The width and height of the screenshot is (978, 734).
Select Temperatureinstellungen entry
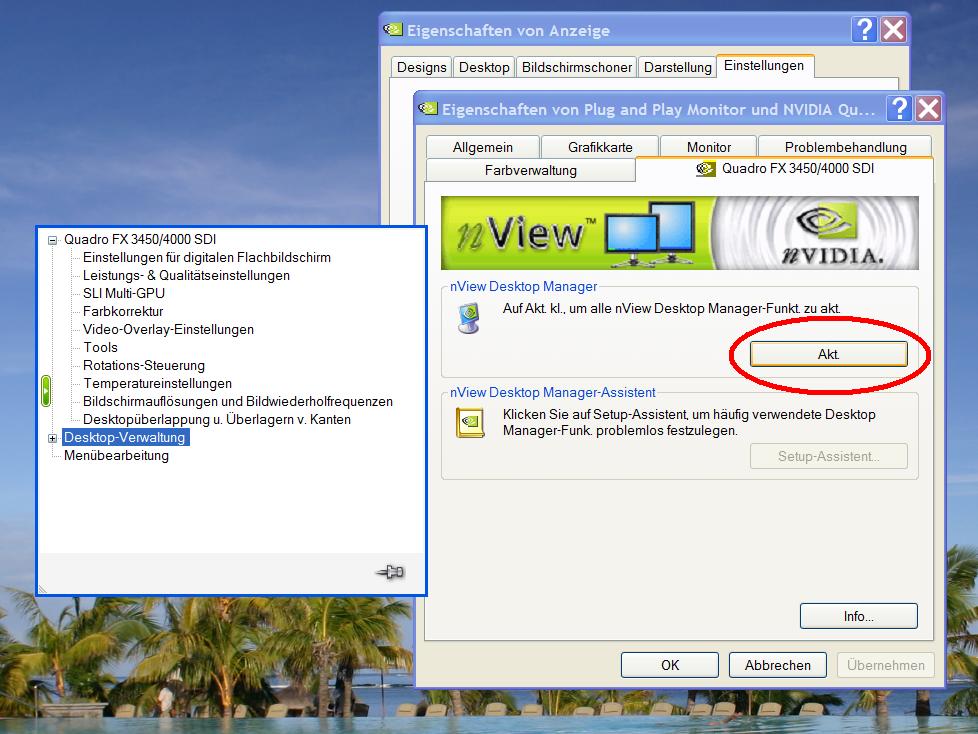[158, 384]
